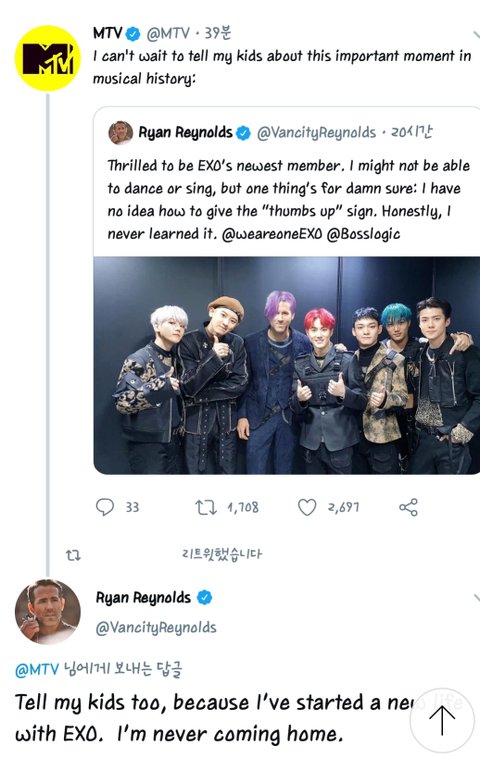Open the reply comment icon with 33
Viewport: 480px width, 758px height.
coord(105,507)
